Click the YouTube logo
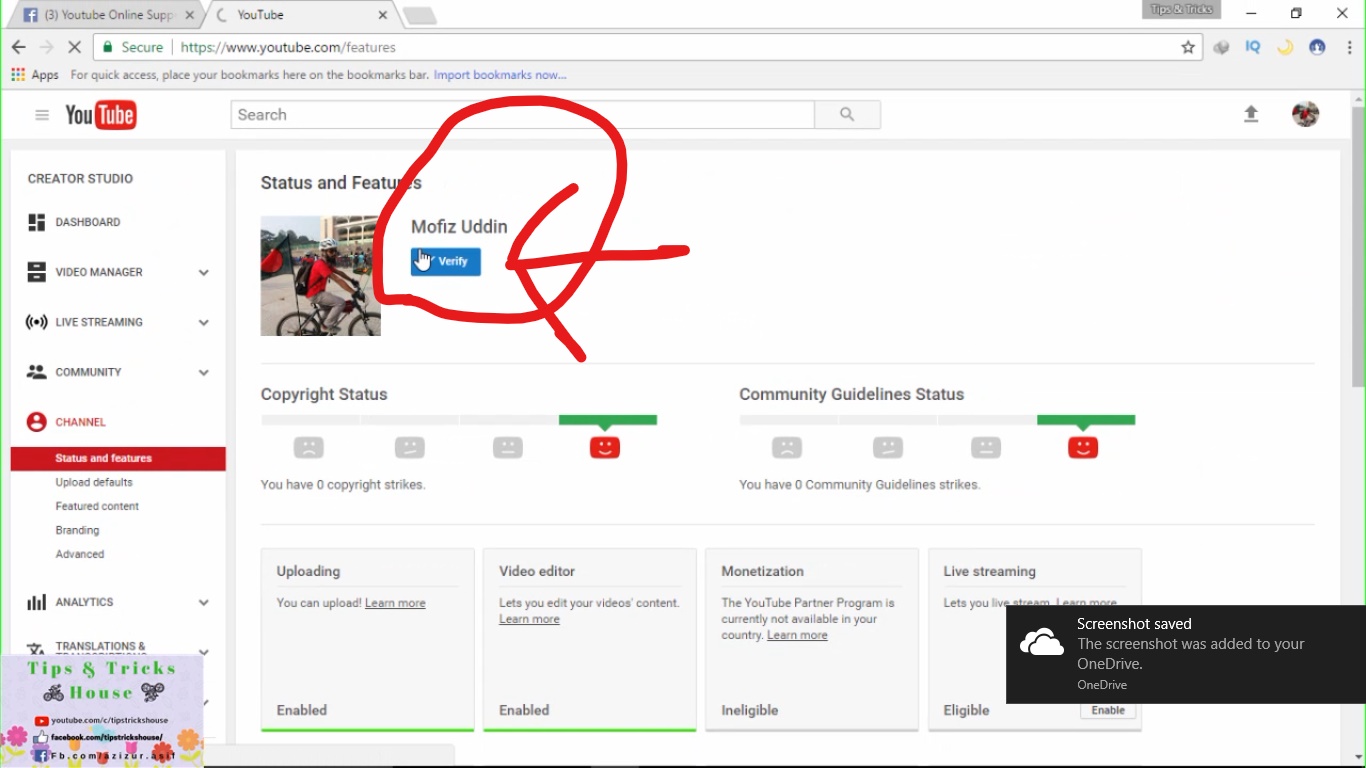1366x768 pixels. (100, 115)
